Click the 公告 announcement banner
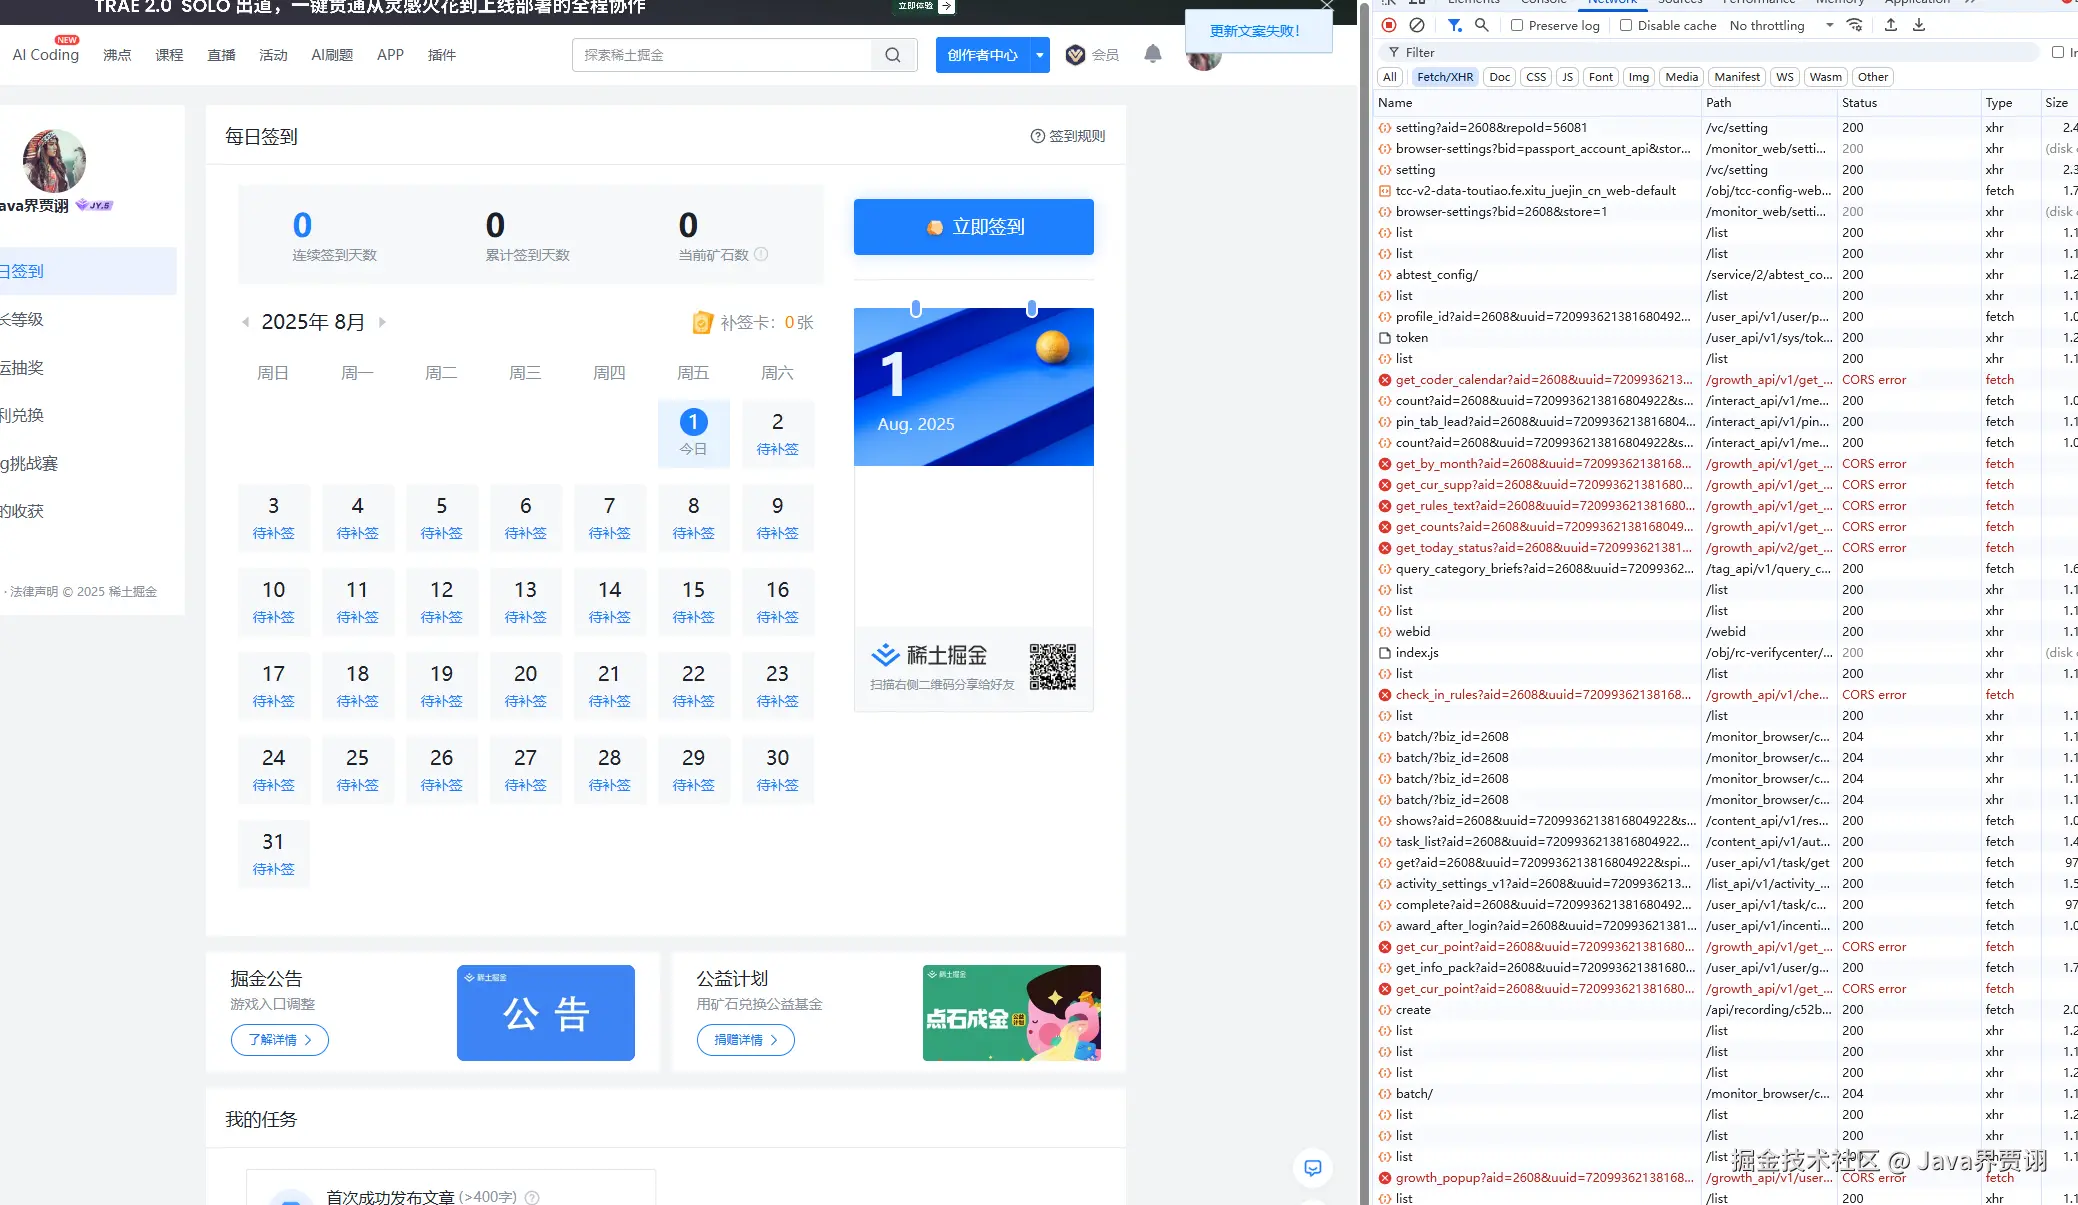 [x=545, y=1012]
